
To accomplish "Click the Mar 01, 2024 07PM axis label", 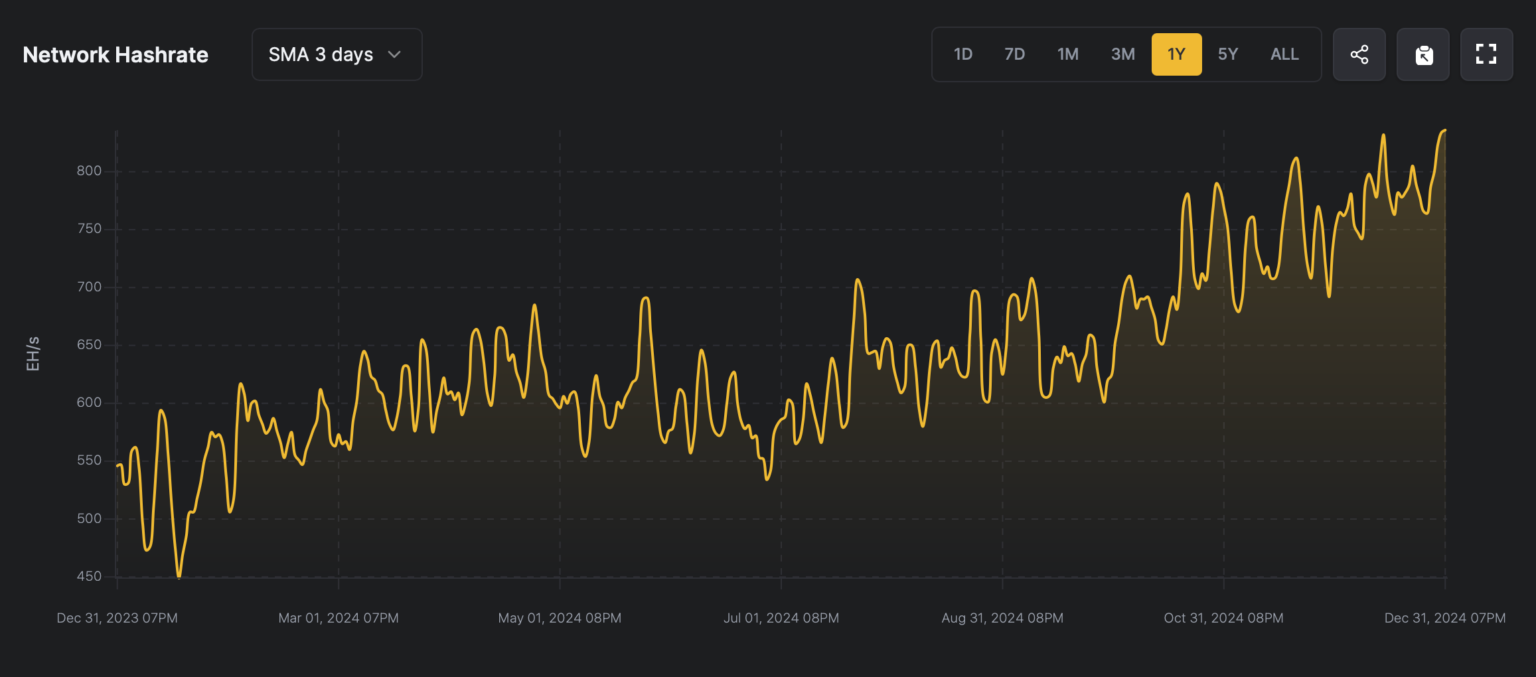I will [338, 618].
